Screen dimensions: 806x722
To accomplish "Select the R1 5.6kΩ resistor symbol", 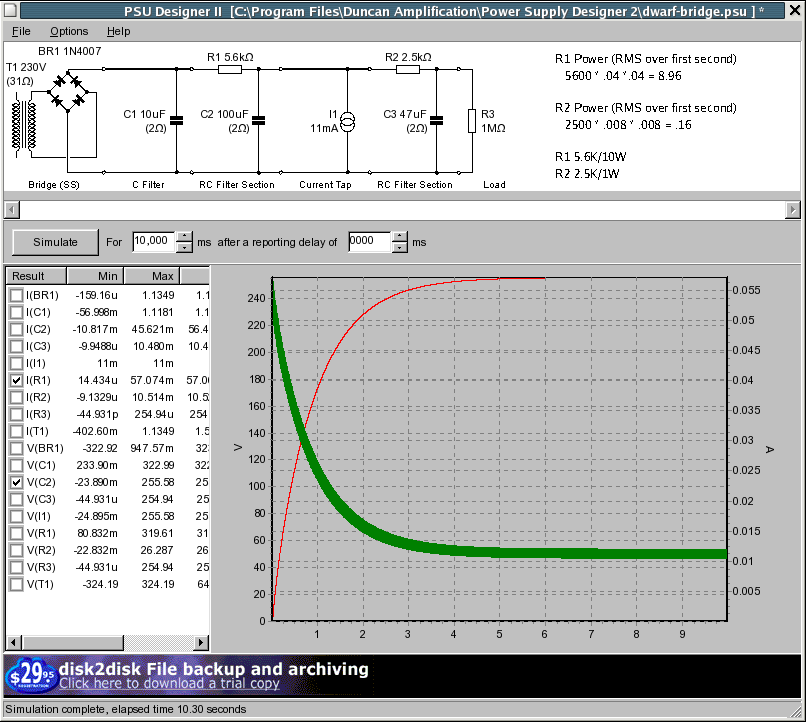I will [229, 69].
